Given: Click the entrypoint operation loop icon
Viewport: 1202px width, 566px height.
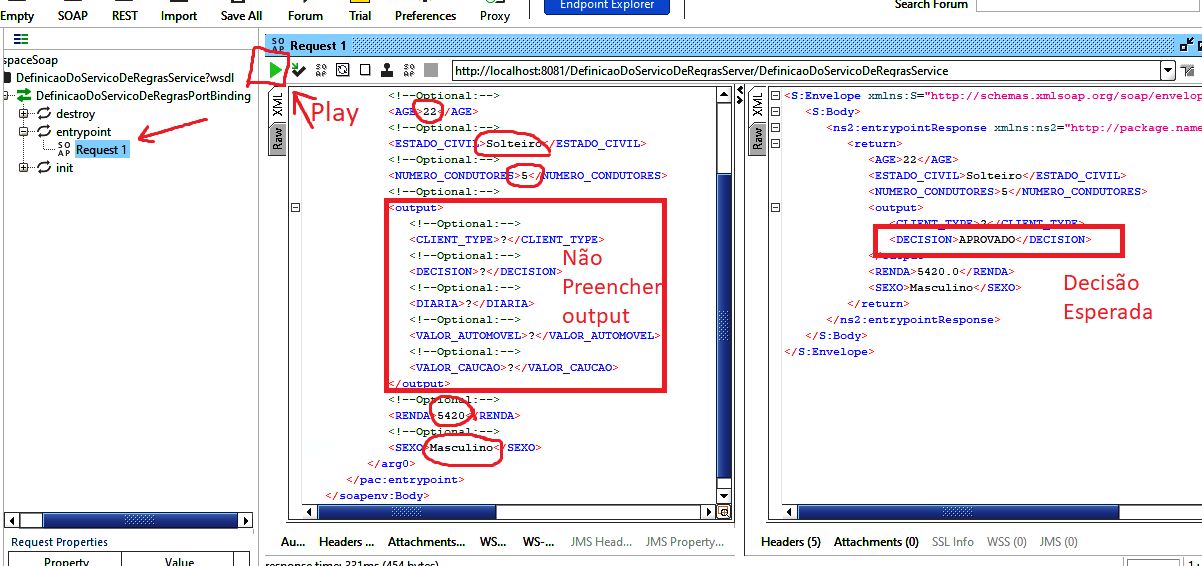Looking at the screenshot, I should point(44,132).
